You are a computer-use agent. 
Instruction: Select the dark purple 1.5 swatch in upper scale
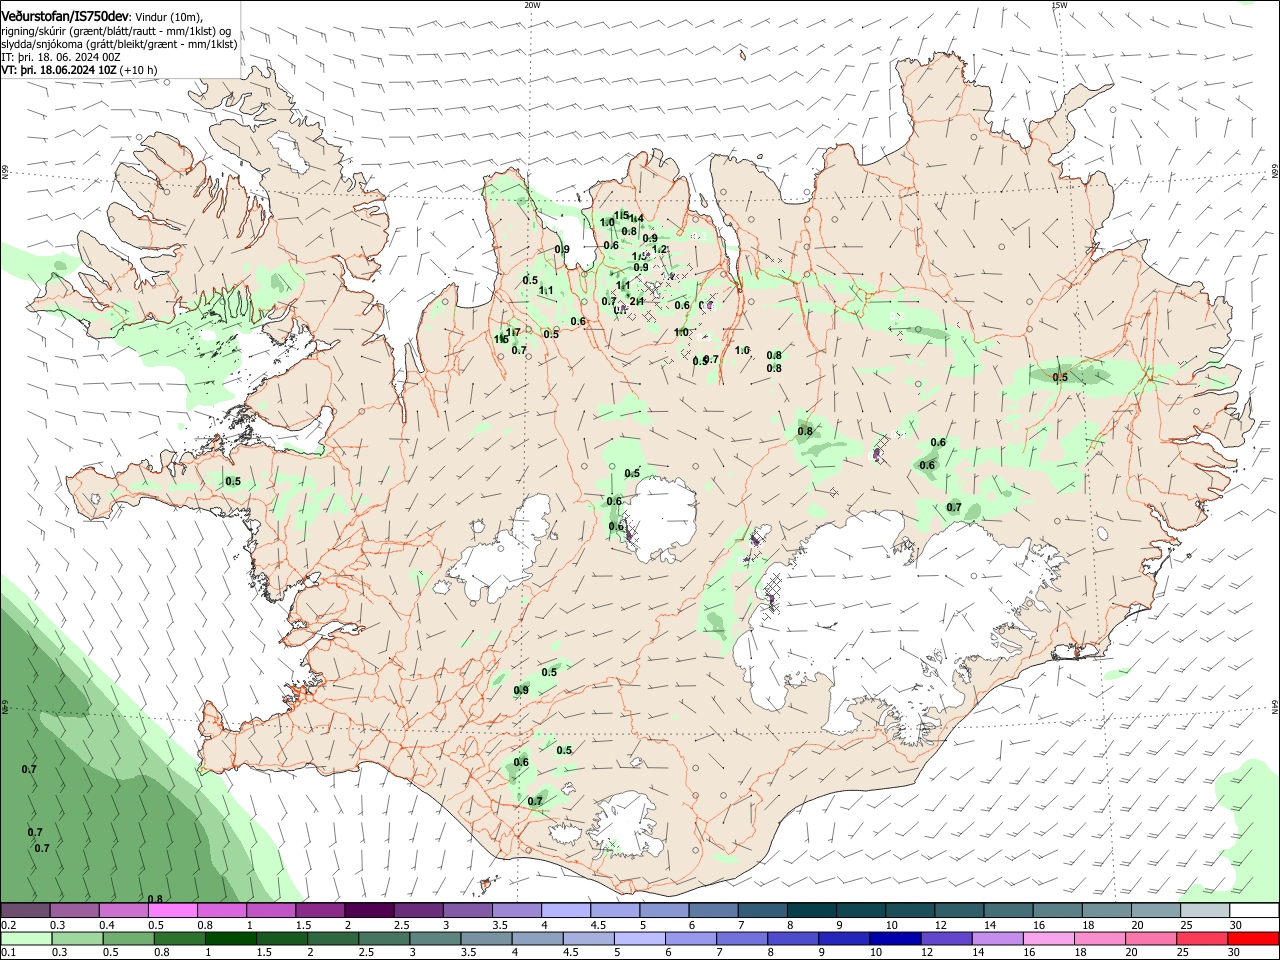pyautogui.click(x=319, y=911)
